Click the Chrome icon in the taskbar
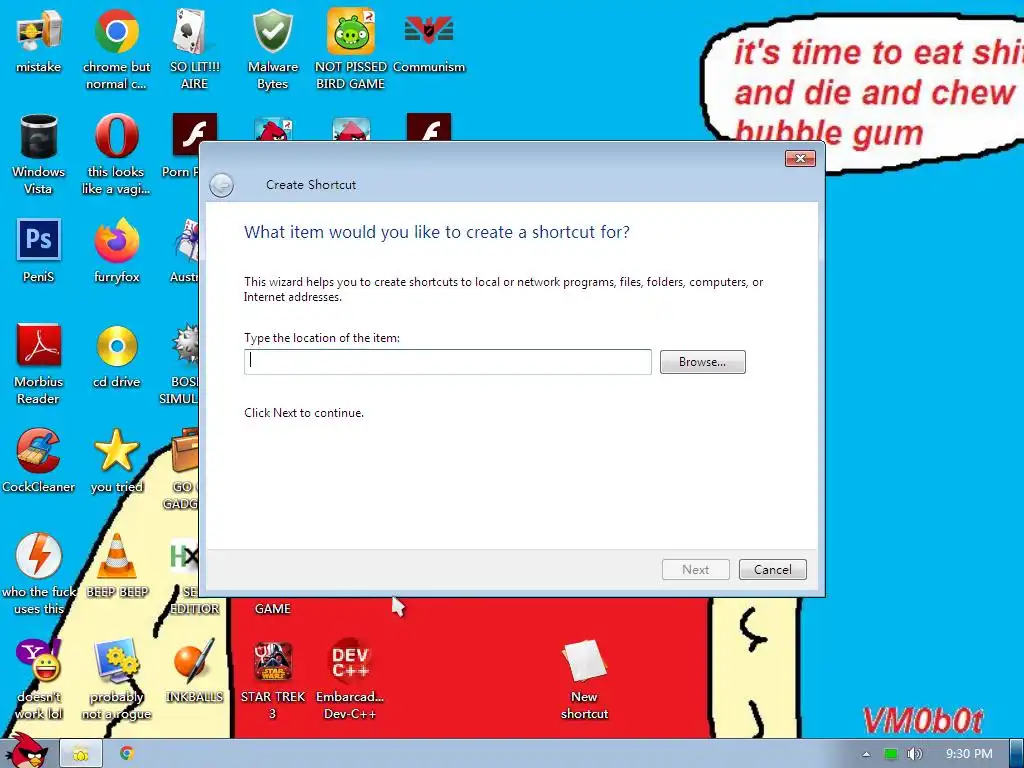This screenshot has width=1024, height=768. point(127,754)
